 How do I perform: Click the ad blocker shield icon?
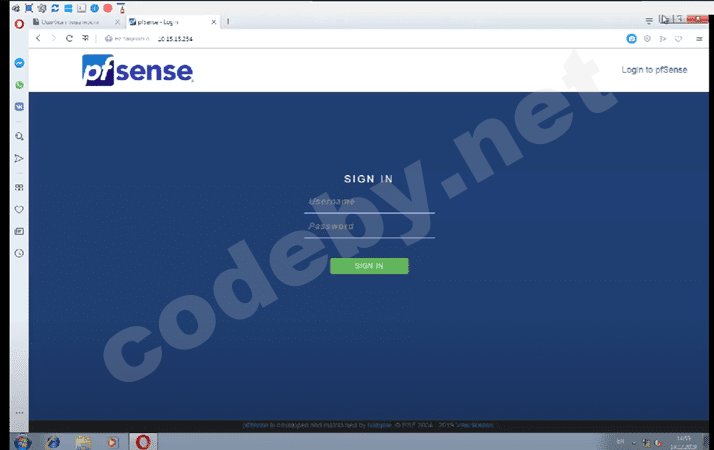[647, 39]
